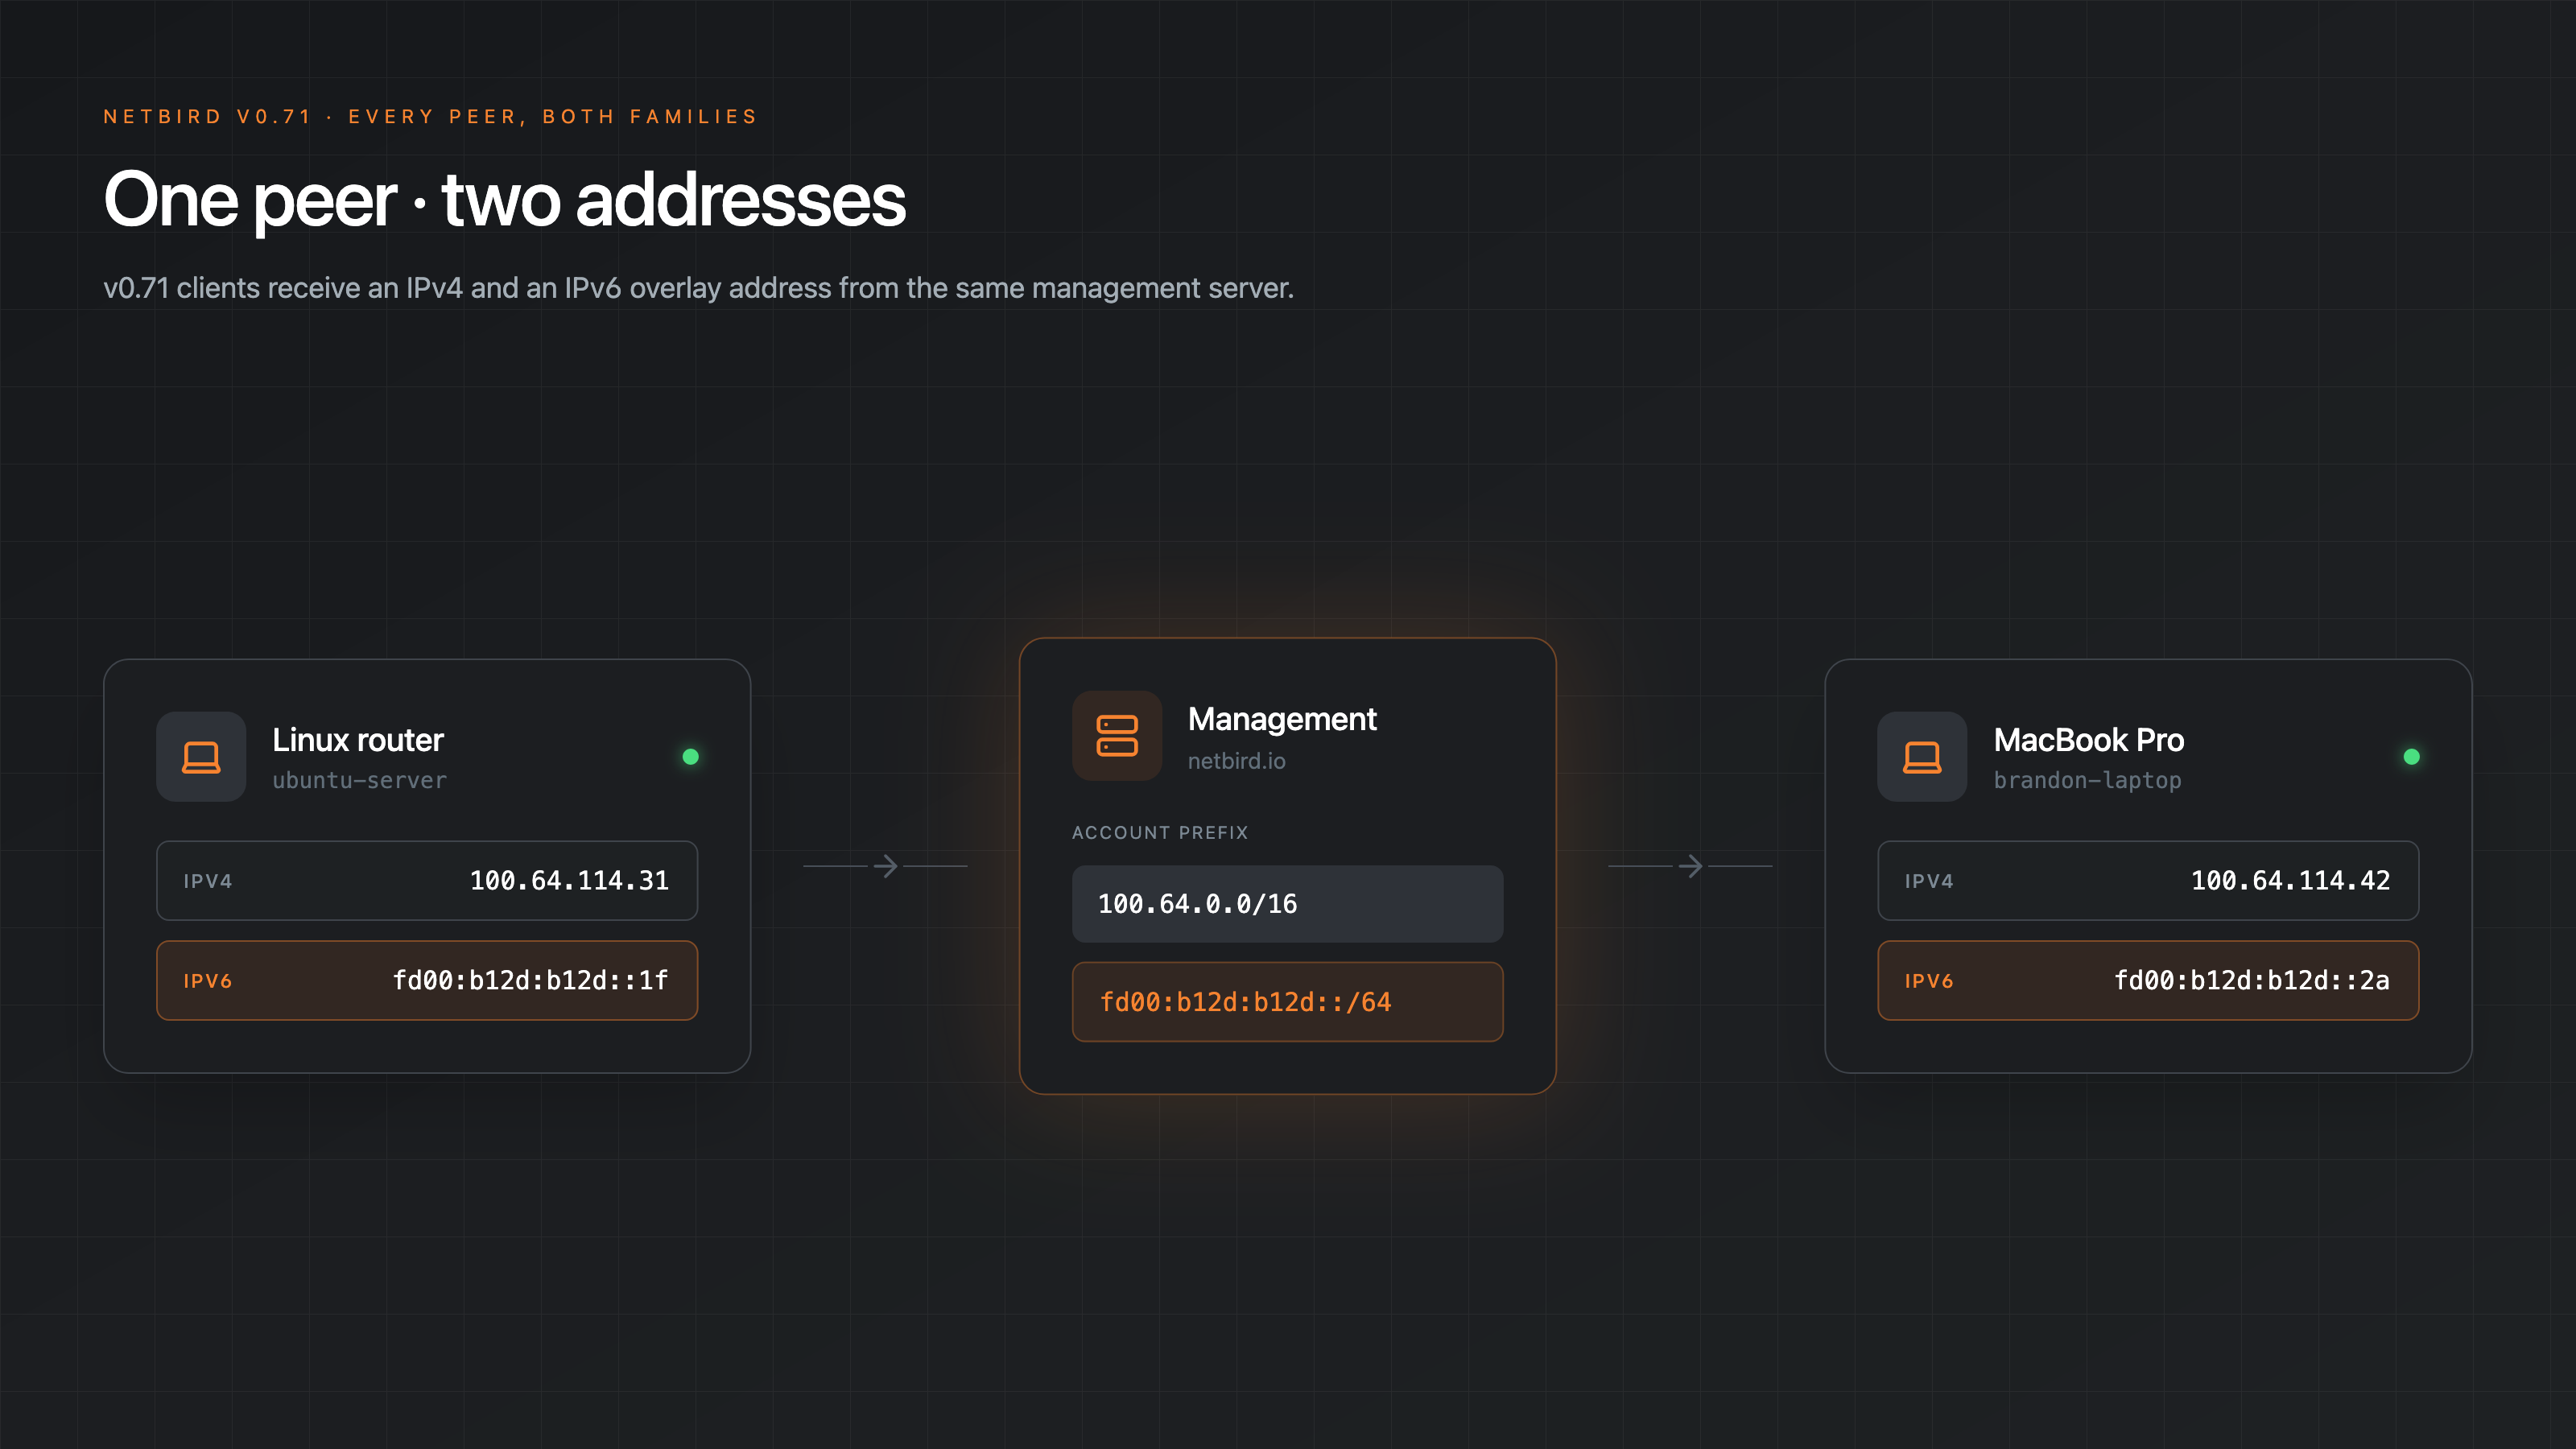
Task: Click the 100.64.0.0/16 account prefix box
Action: pos(1287,904)
